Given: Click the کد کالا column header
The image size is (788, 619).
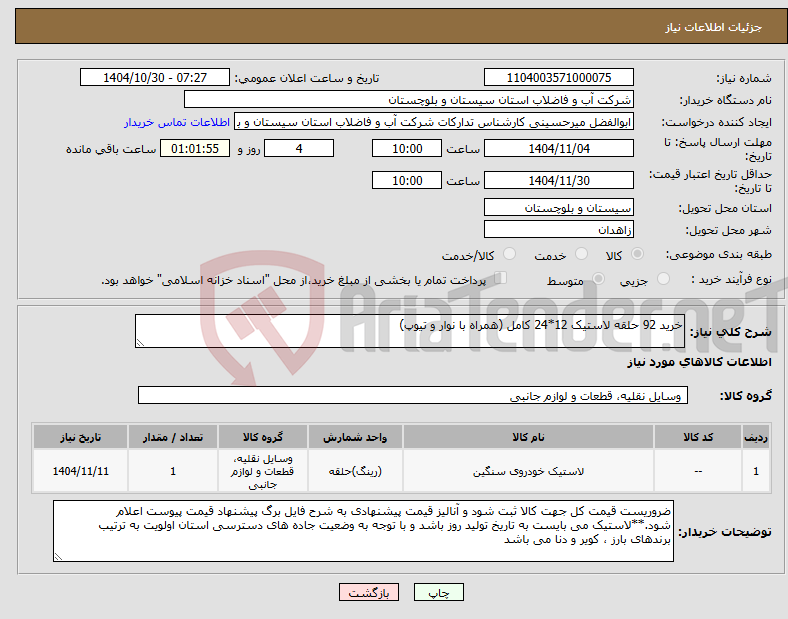Looking at the screenshot, I should click(698, 437).
